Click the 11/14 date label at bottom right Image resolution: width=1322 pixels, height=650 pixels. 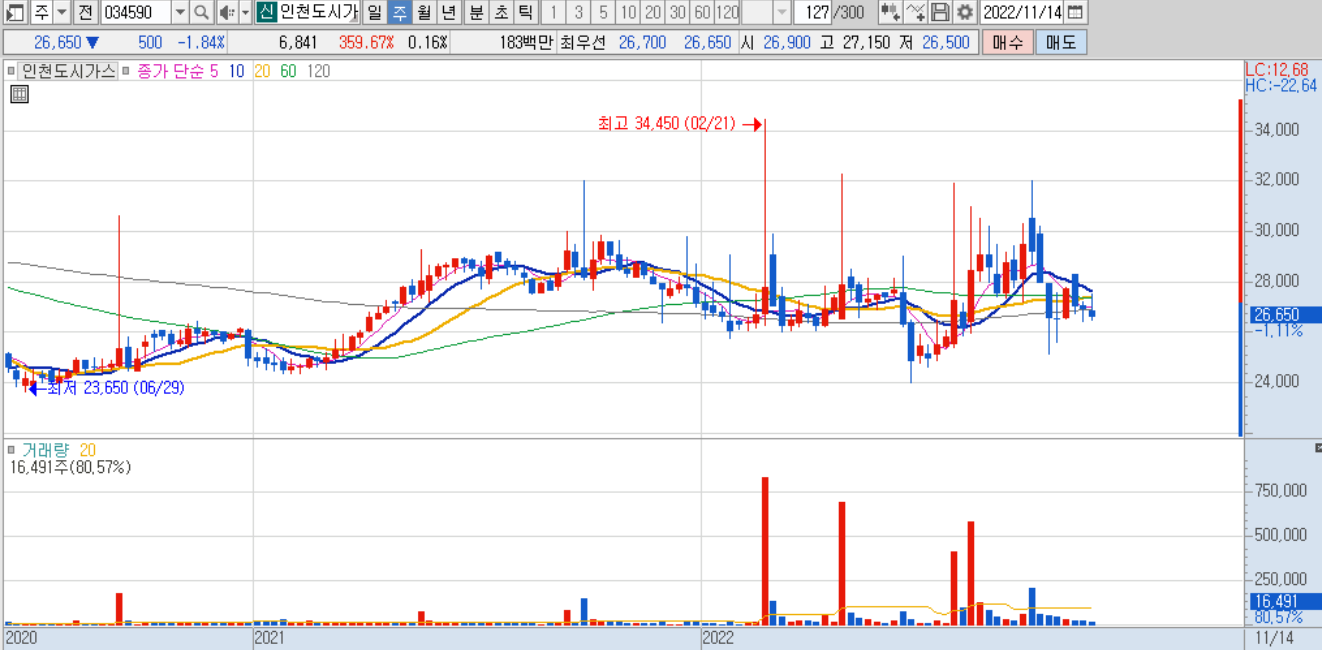pos(1274,637)
